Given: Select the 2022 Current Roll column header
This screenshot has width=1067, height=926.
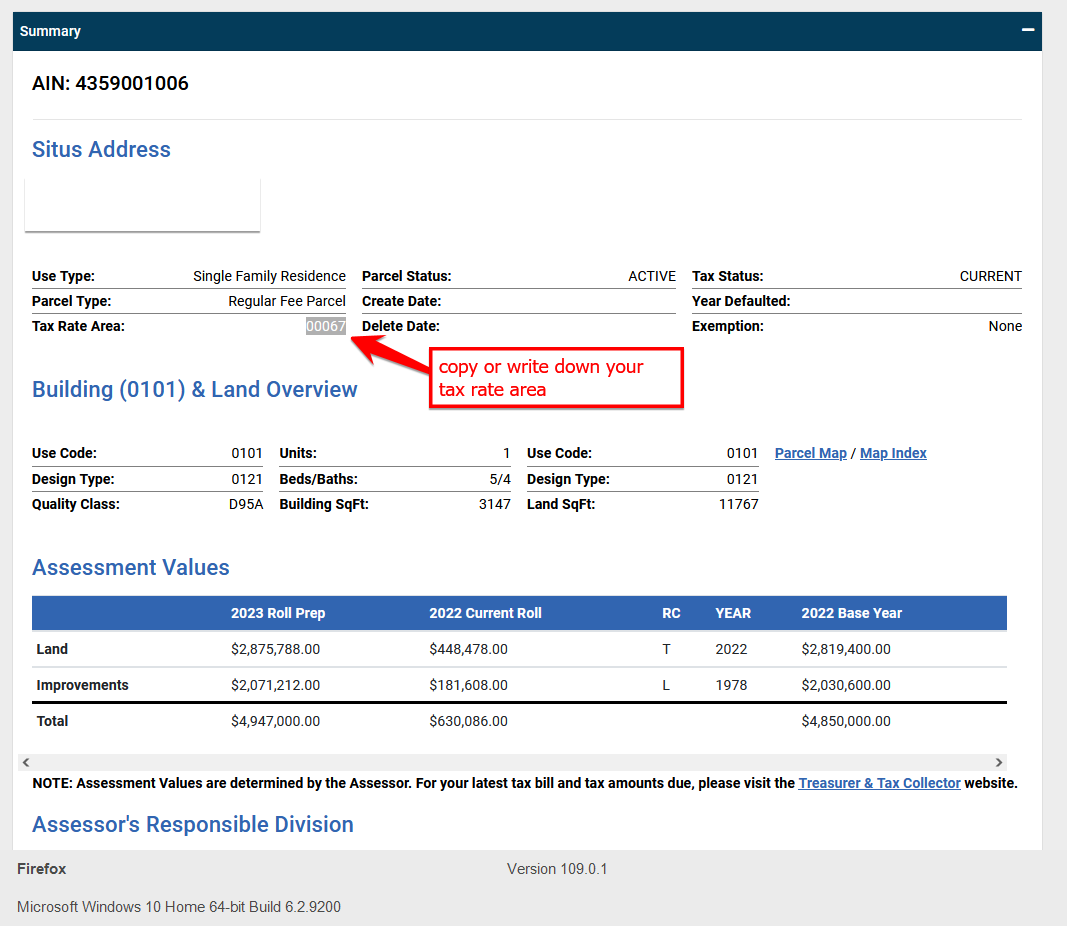Looking at the screenshot, I should tap(485, 613).
